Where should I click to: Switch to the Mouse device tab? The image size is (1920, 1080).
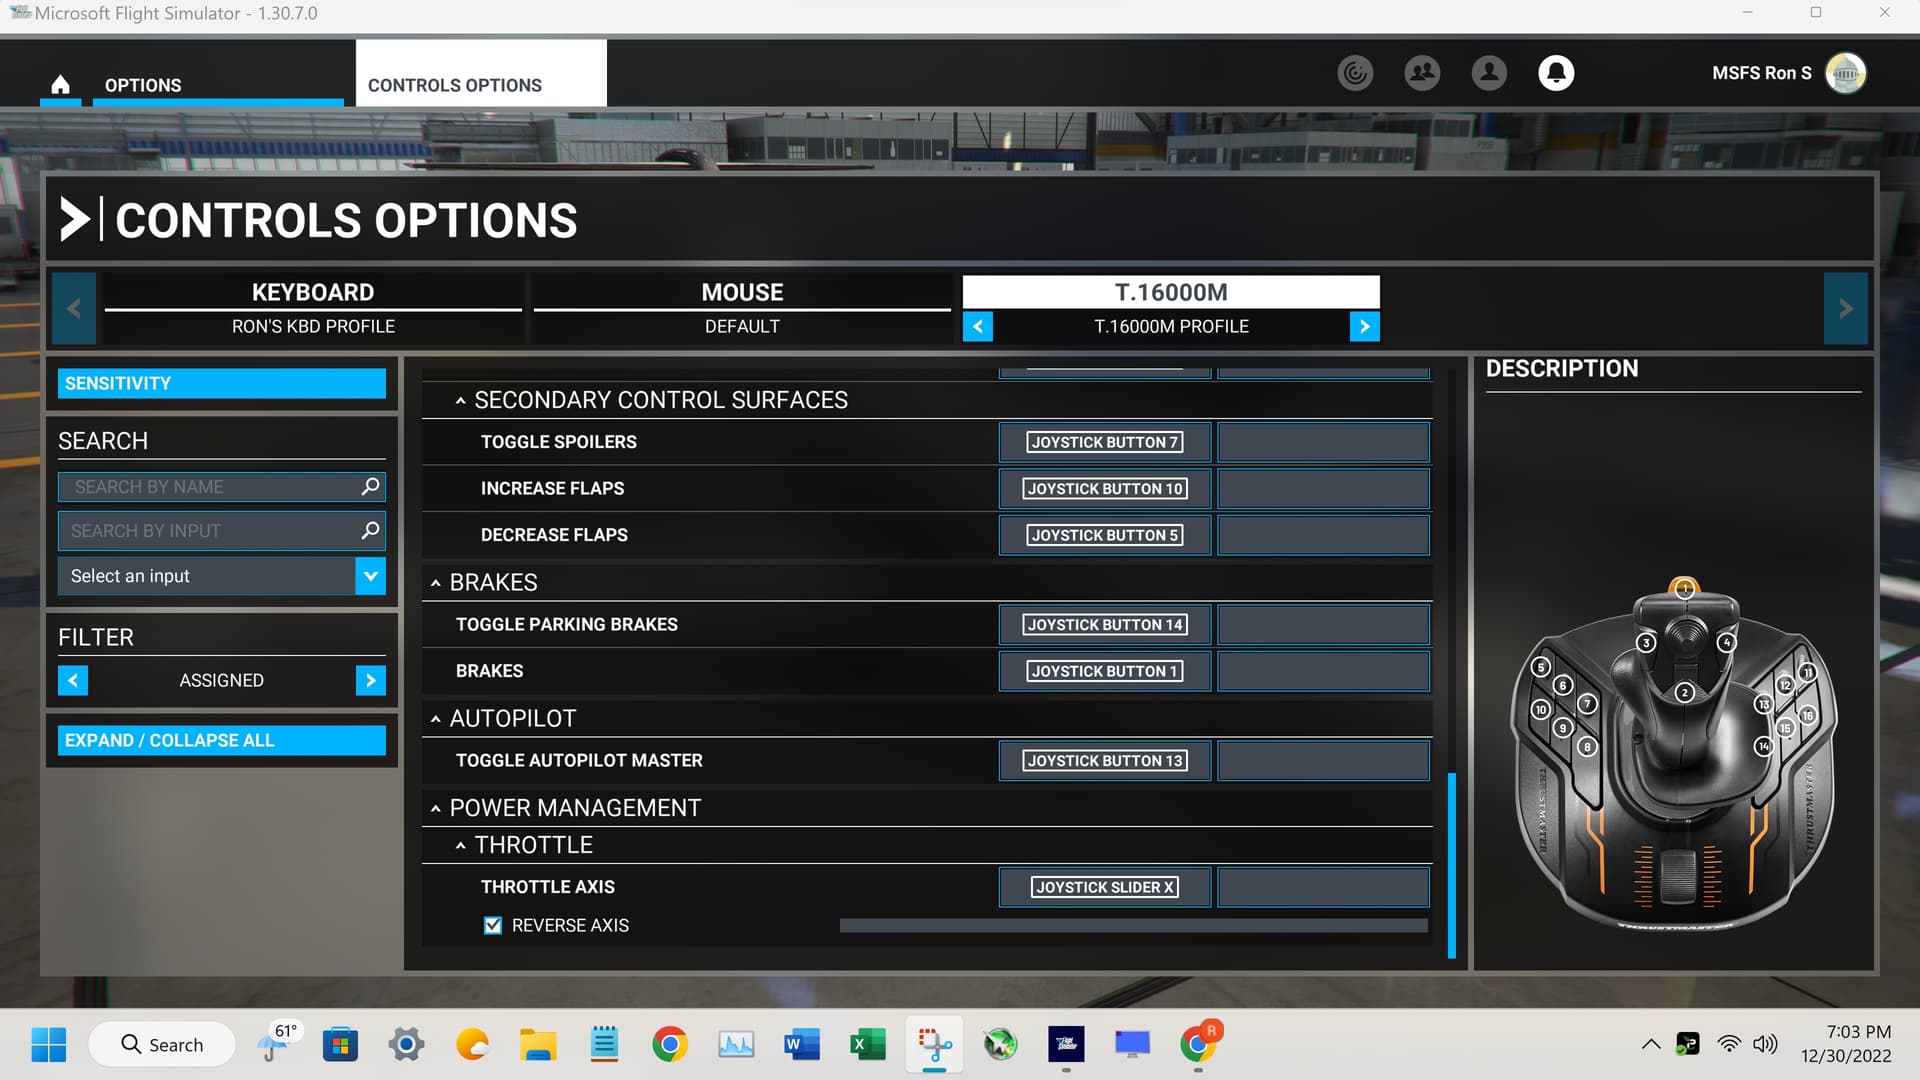pyautogui.click(x=742, y=308)
